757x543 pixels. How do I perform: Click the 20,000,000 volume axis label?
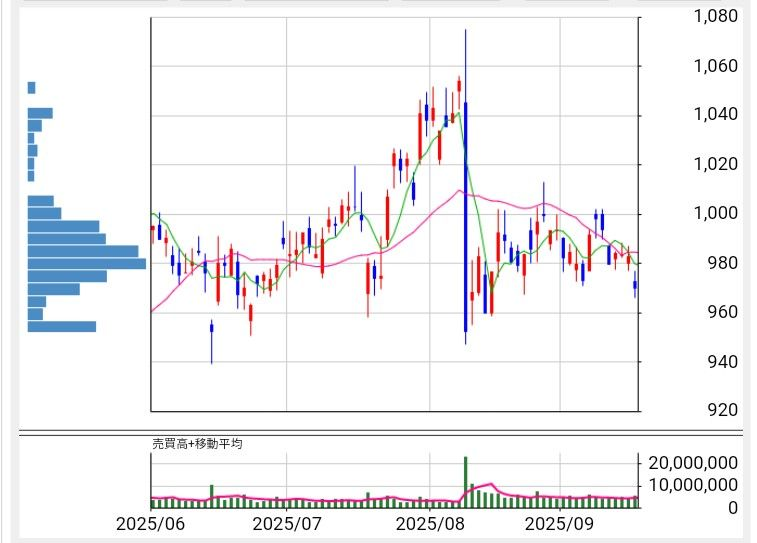(693, 463)
